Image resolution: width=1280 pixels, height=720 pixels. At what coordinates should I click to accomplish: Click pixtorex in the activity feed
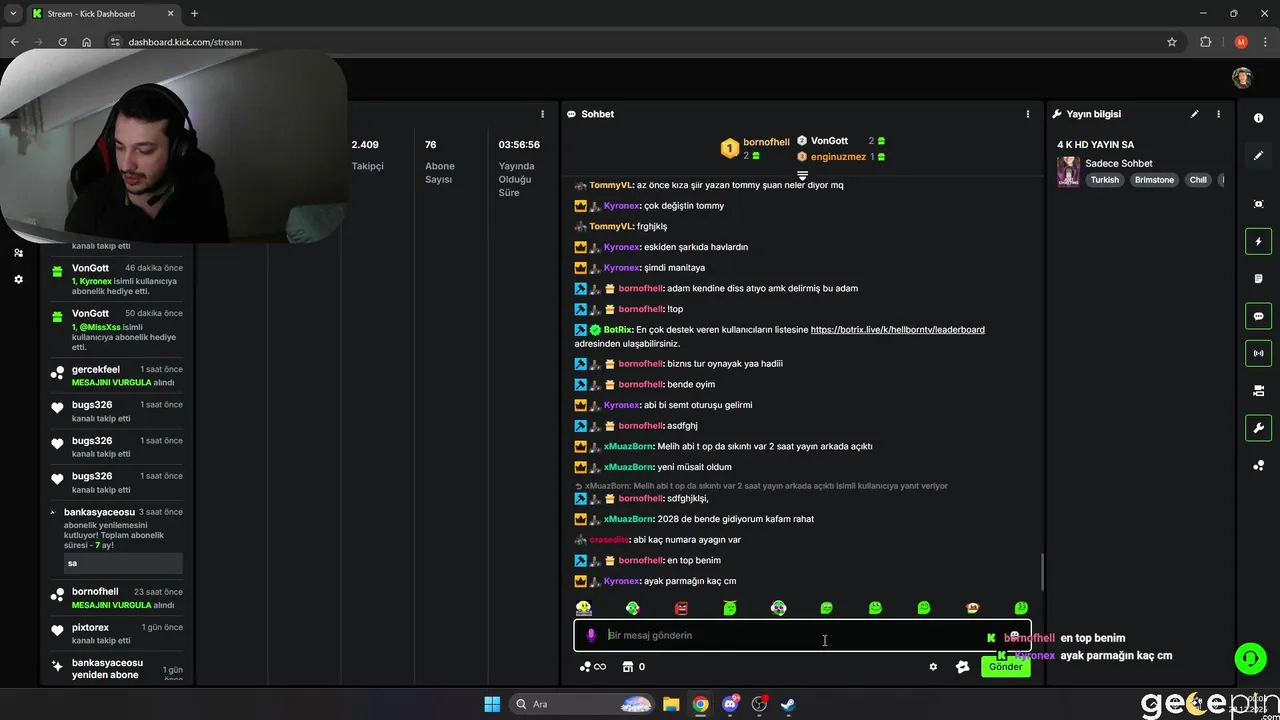coord(90,627)
